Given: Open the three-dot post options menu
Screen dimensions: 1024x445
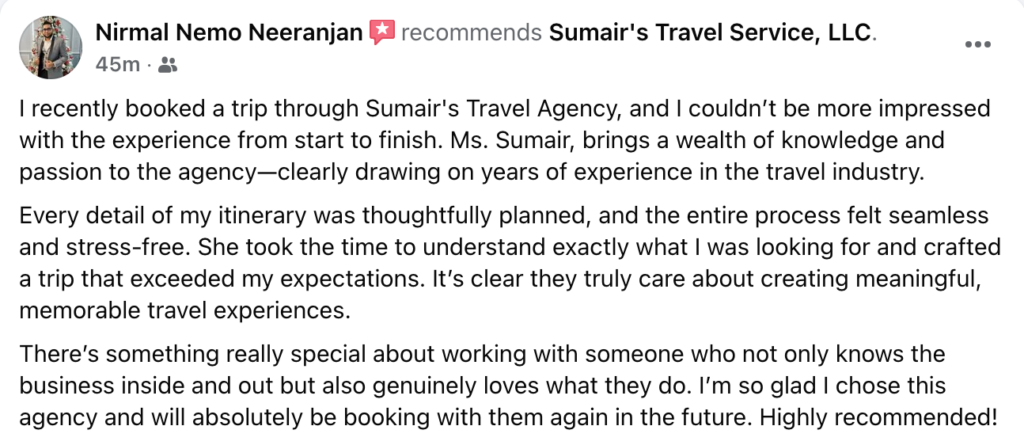Looking at the screenshot, I should click(x=978, y=44).
